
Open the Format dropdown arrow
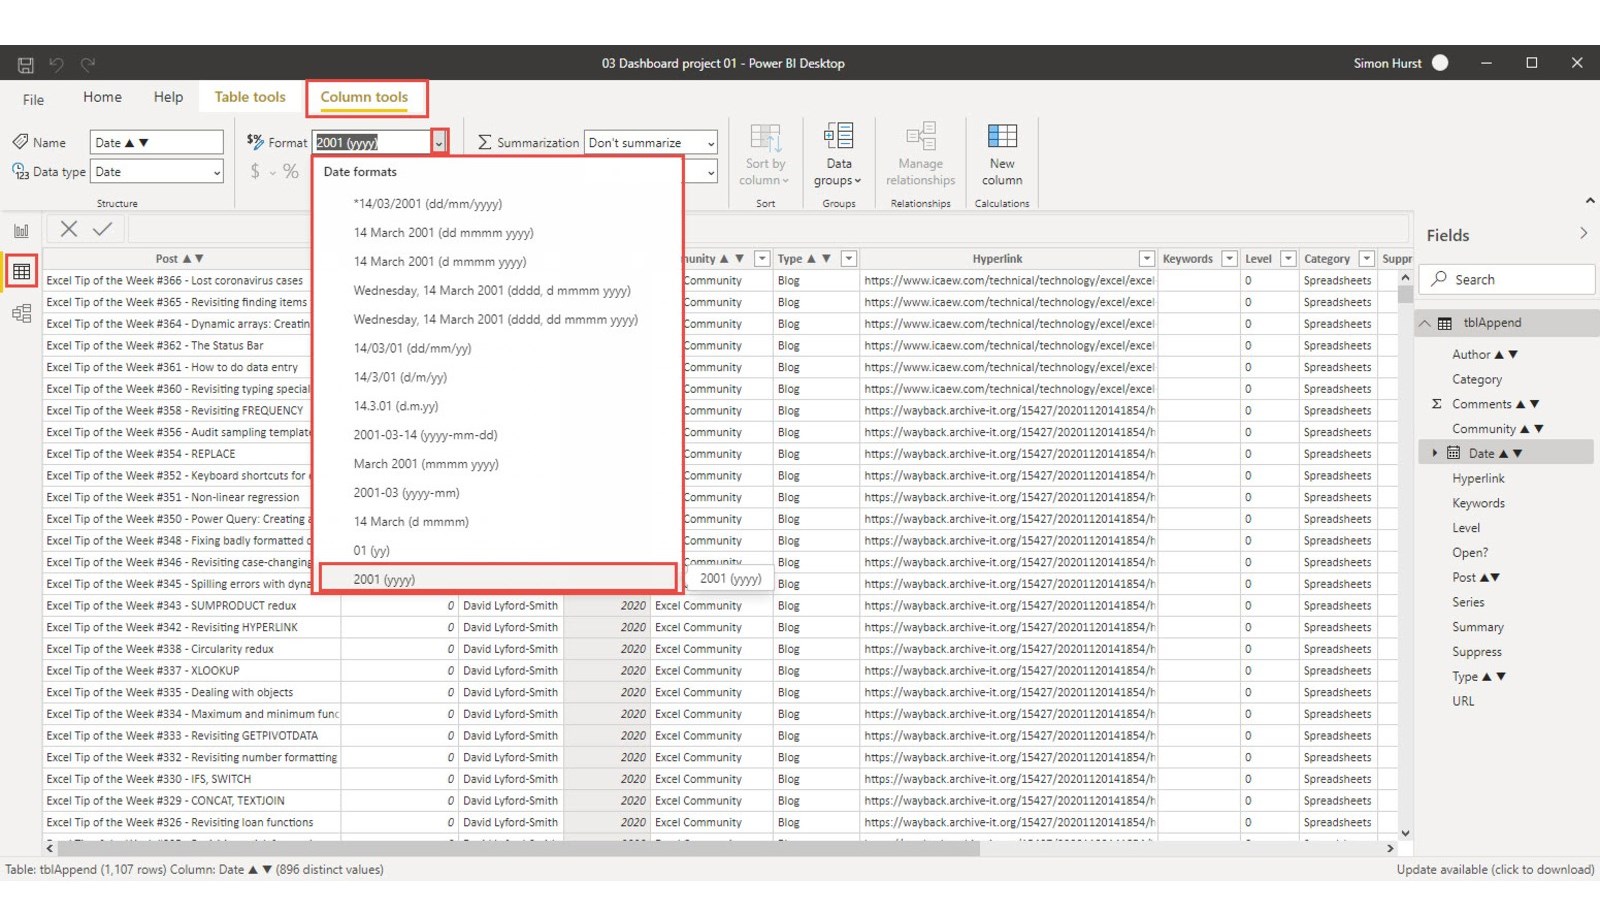(439, 143)
